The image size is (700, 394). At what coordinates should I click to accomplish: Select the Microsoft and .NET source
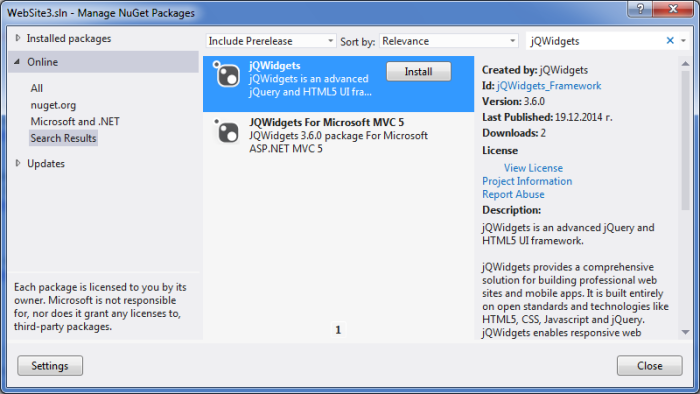click(75, 121)
